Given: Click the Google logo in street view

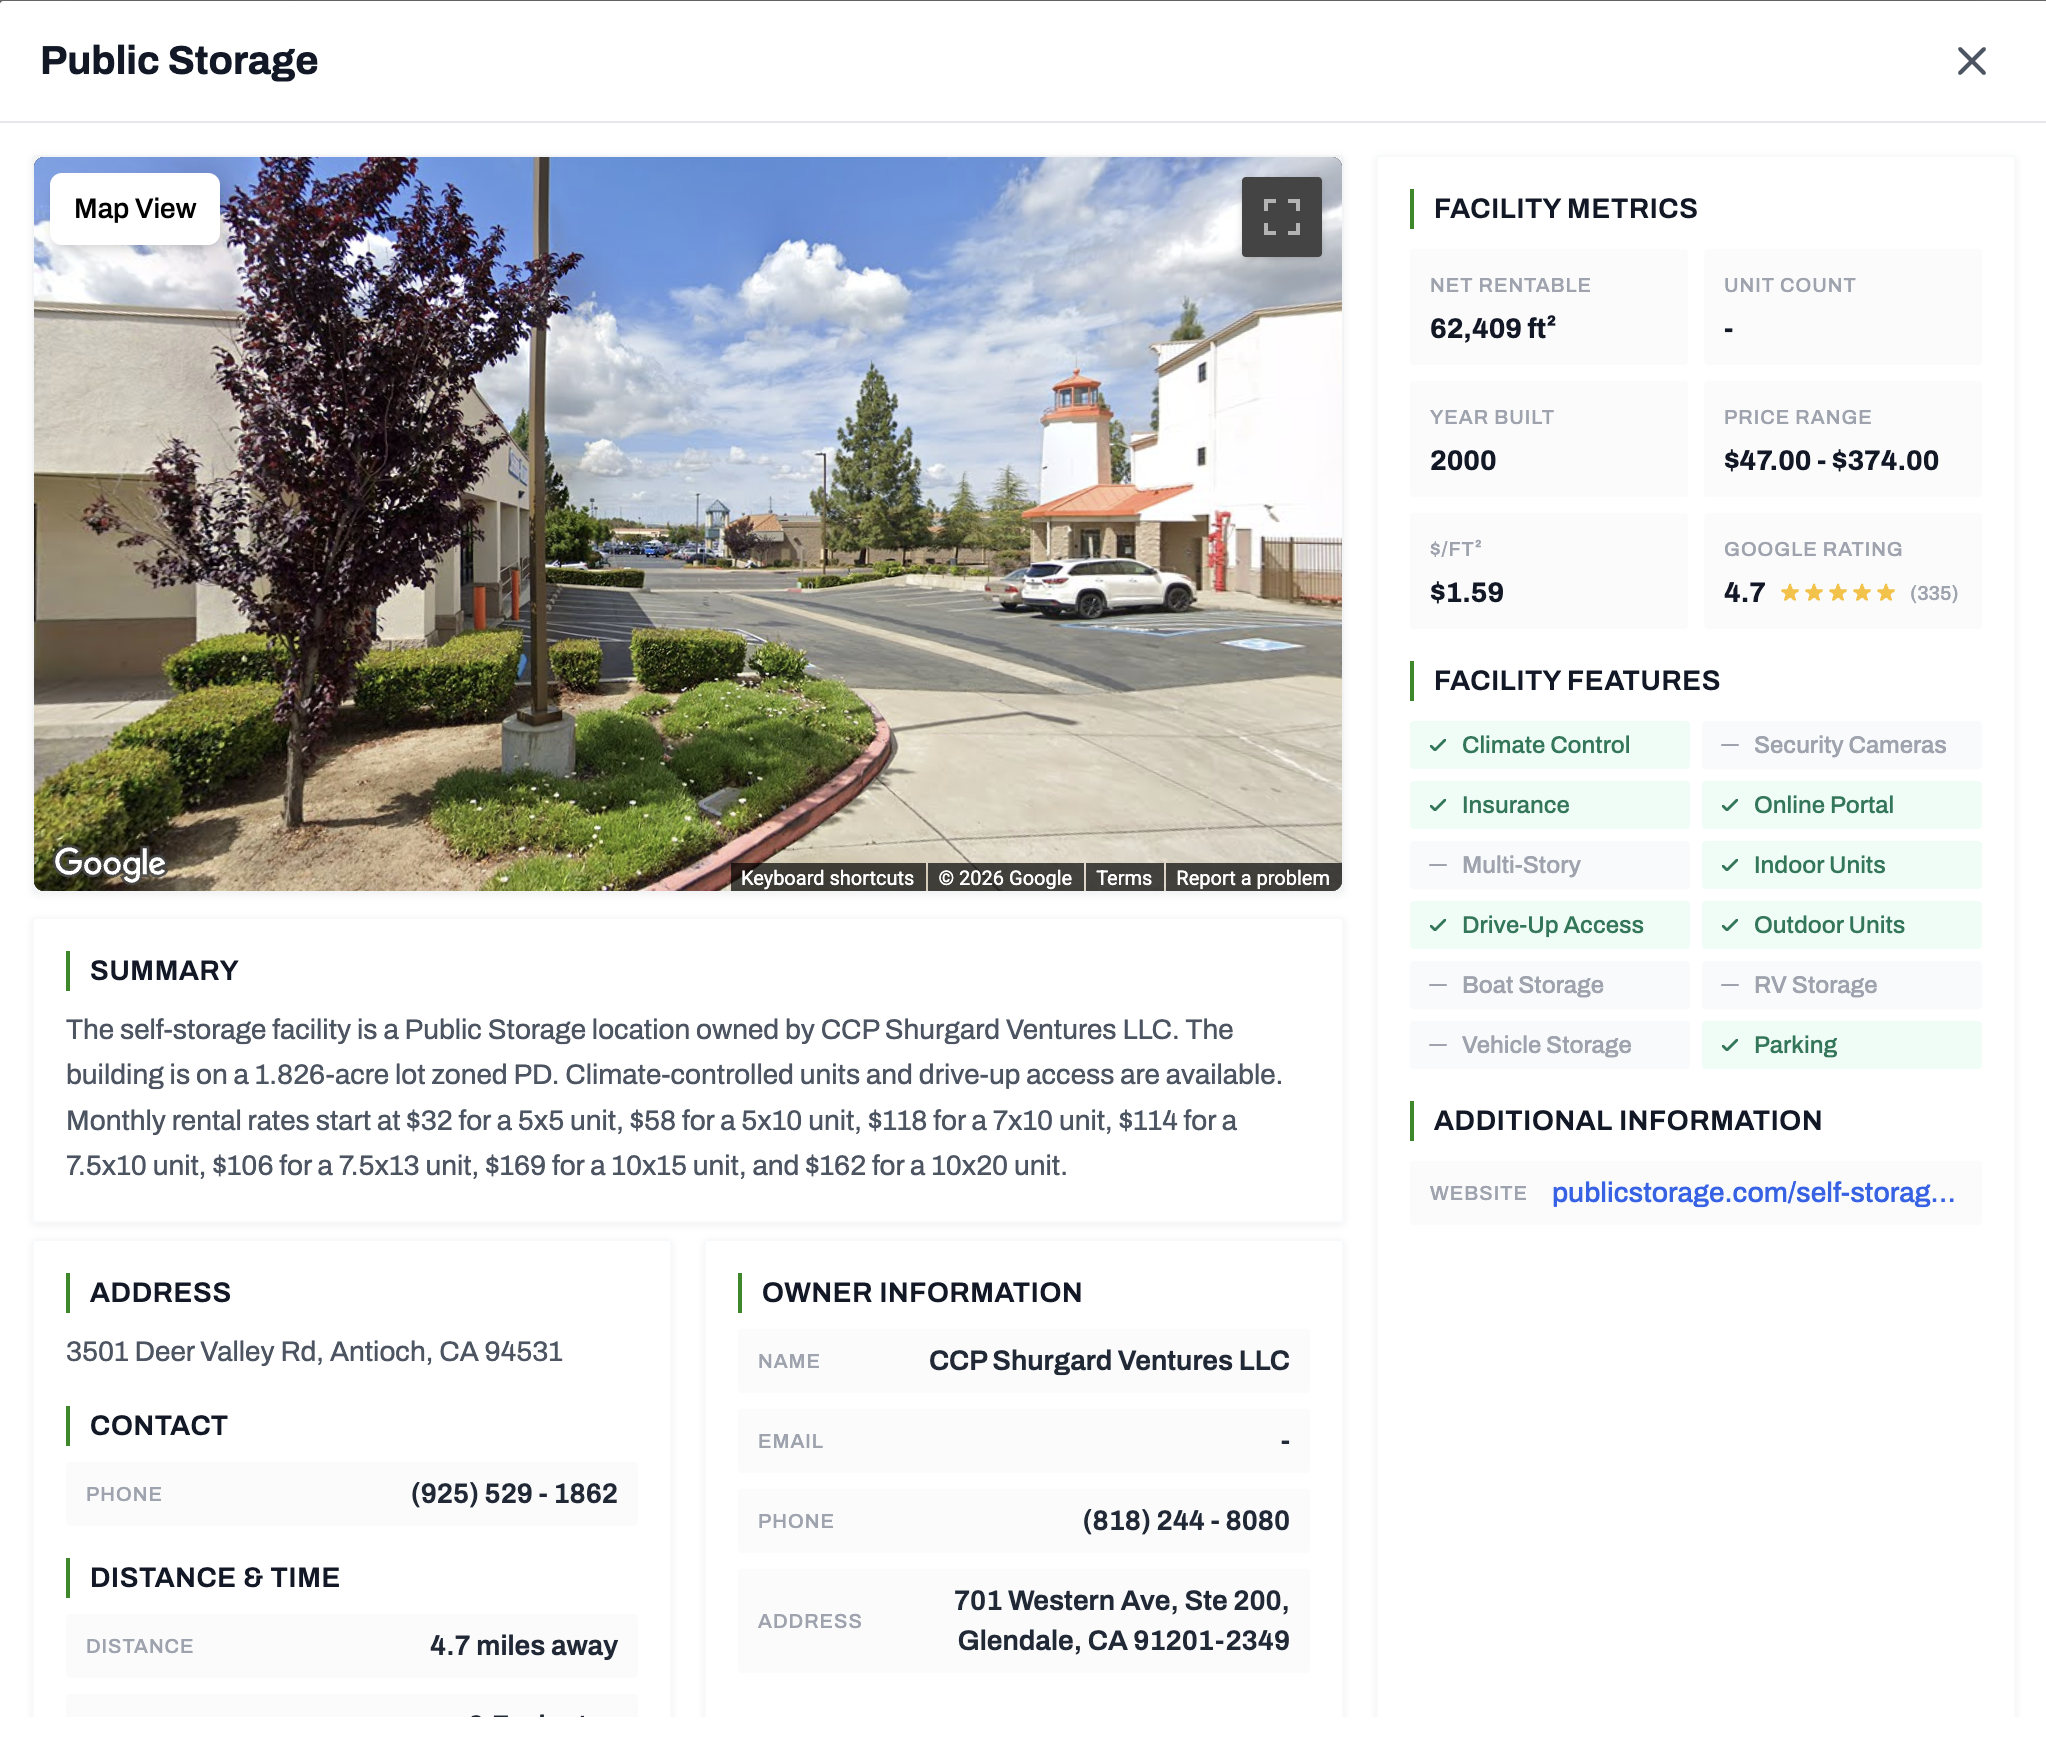Looking at the screenshot, I should (110, 862).
